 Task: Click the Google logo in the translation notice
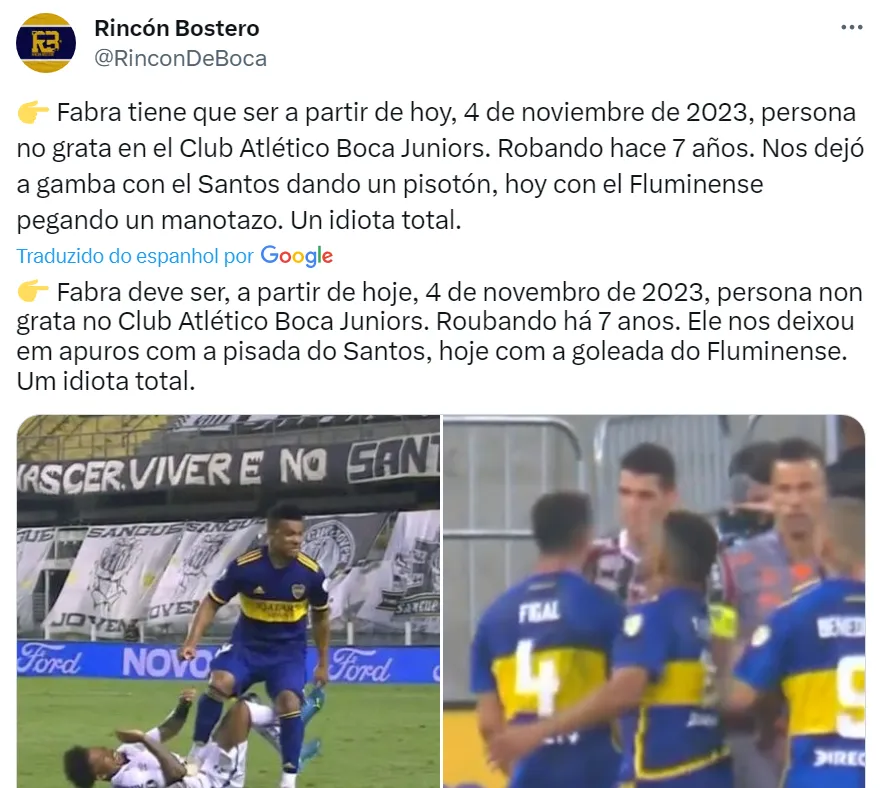click(297, 256)
